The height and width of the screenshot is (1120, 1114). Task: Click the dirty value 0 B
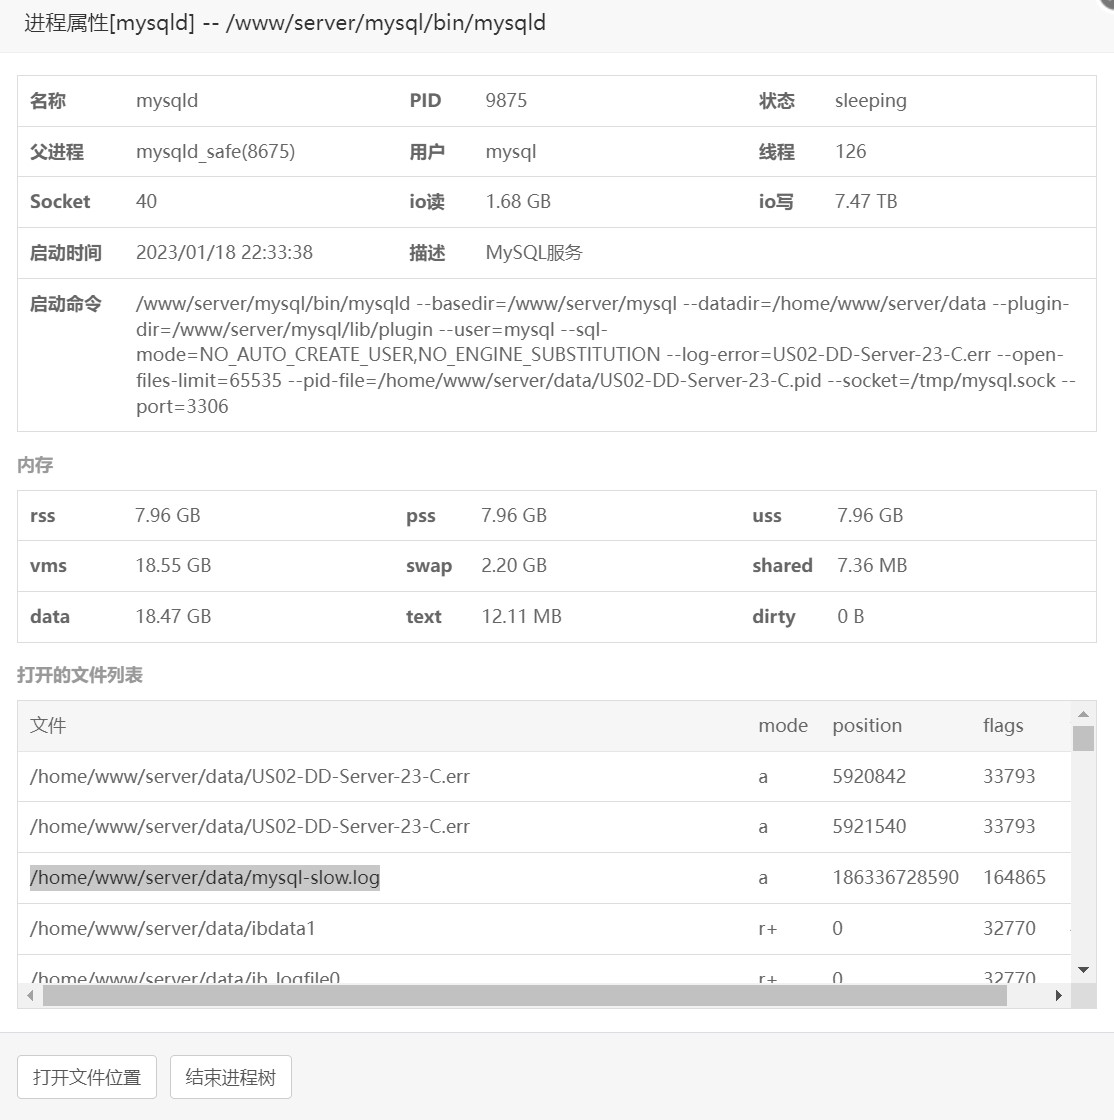point(850,616)
